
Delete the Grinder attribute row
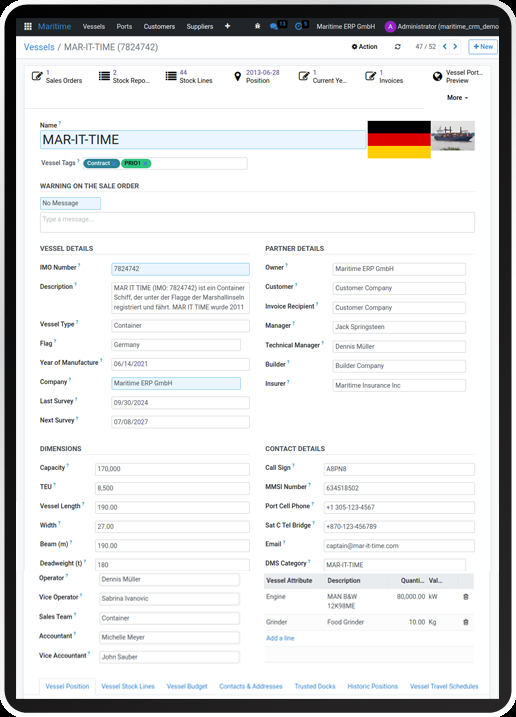point(466,622)
